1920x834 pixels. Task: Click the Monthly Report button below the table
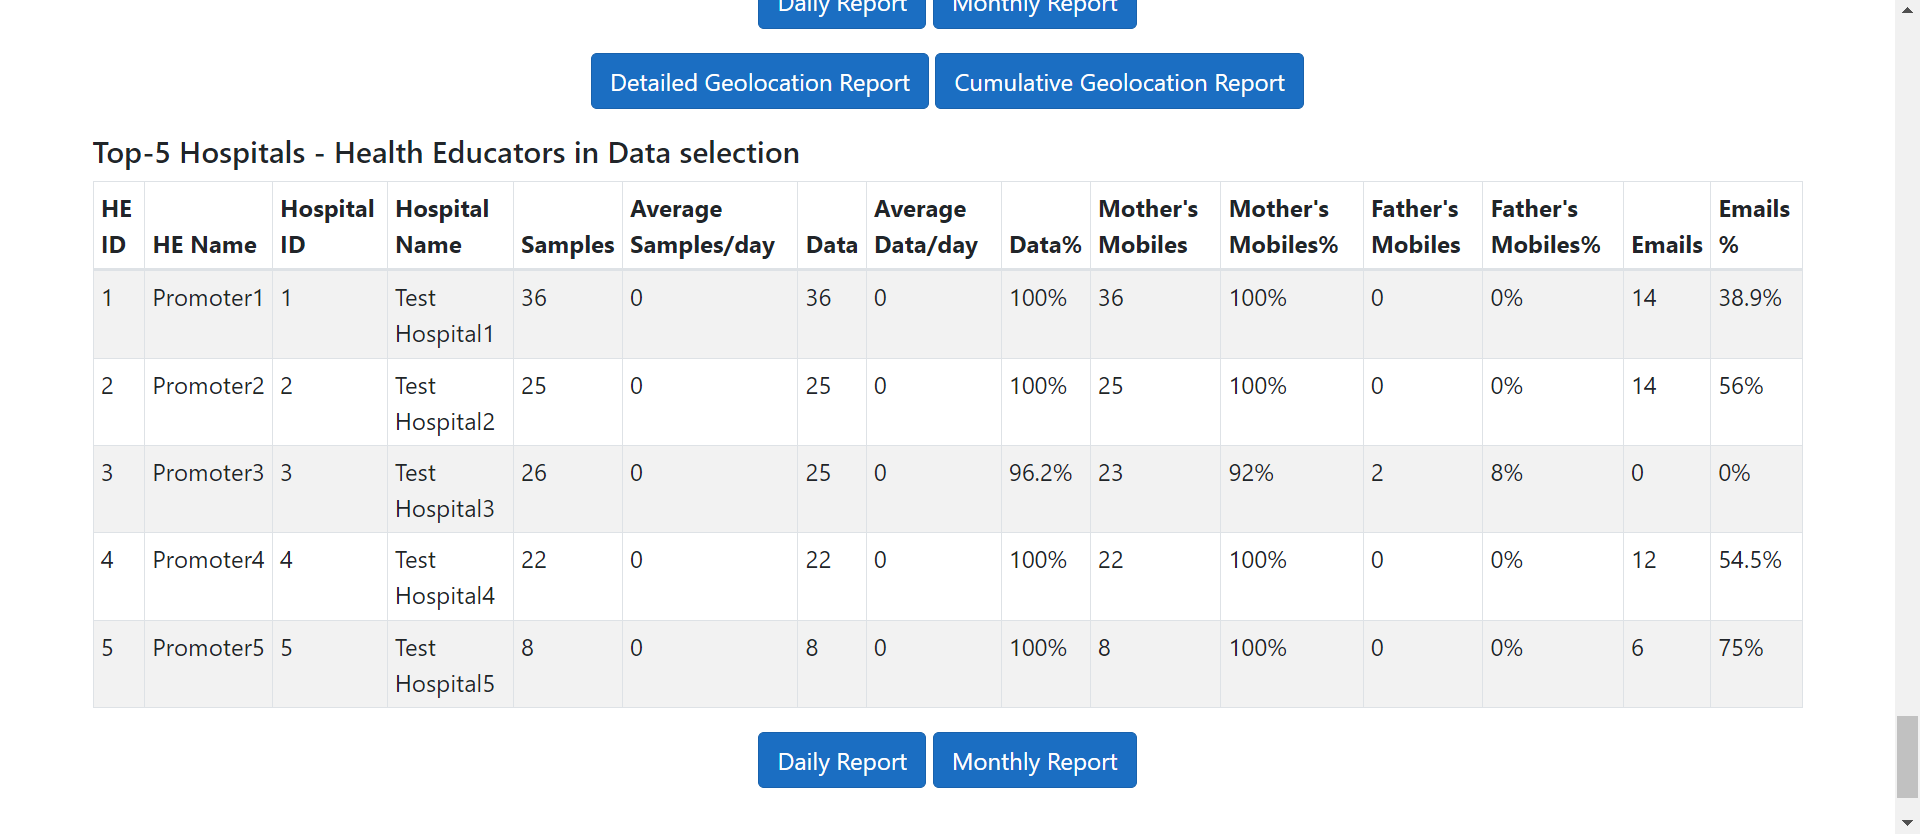(x=1034, y=761)
